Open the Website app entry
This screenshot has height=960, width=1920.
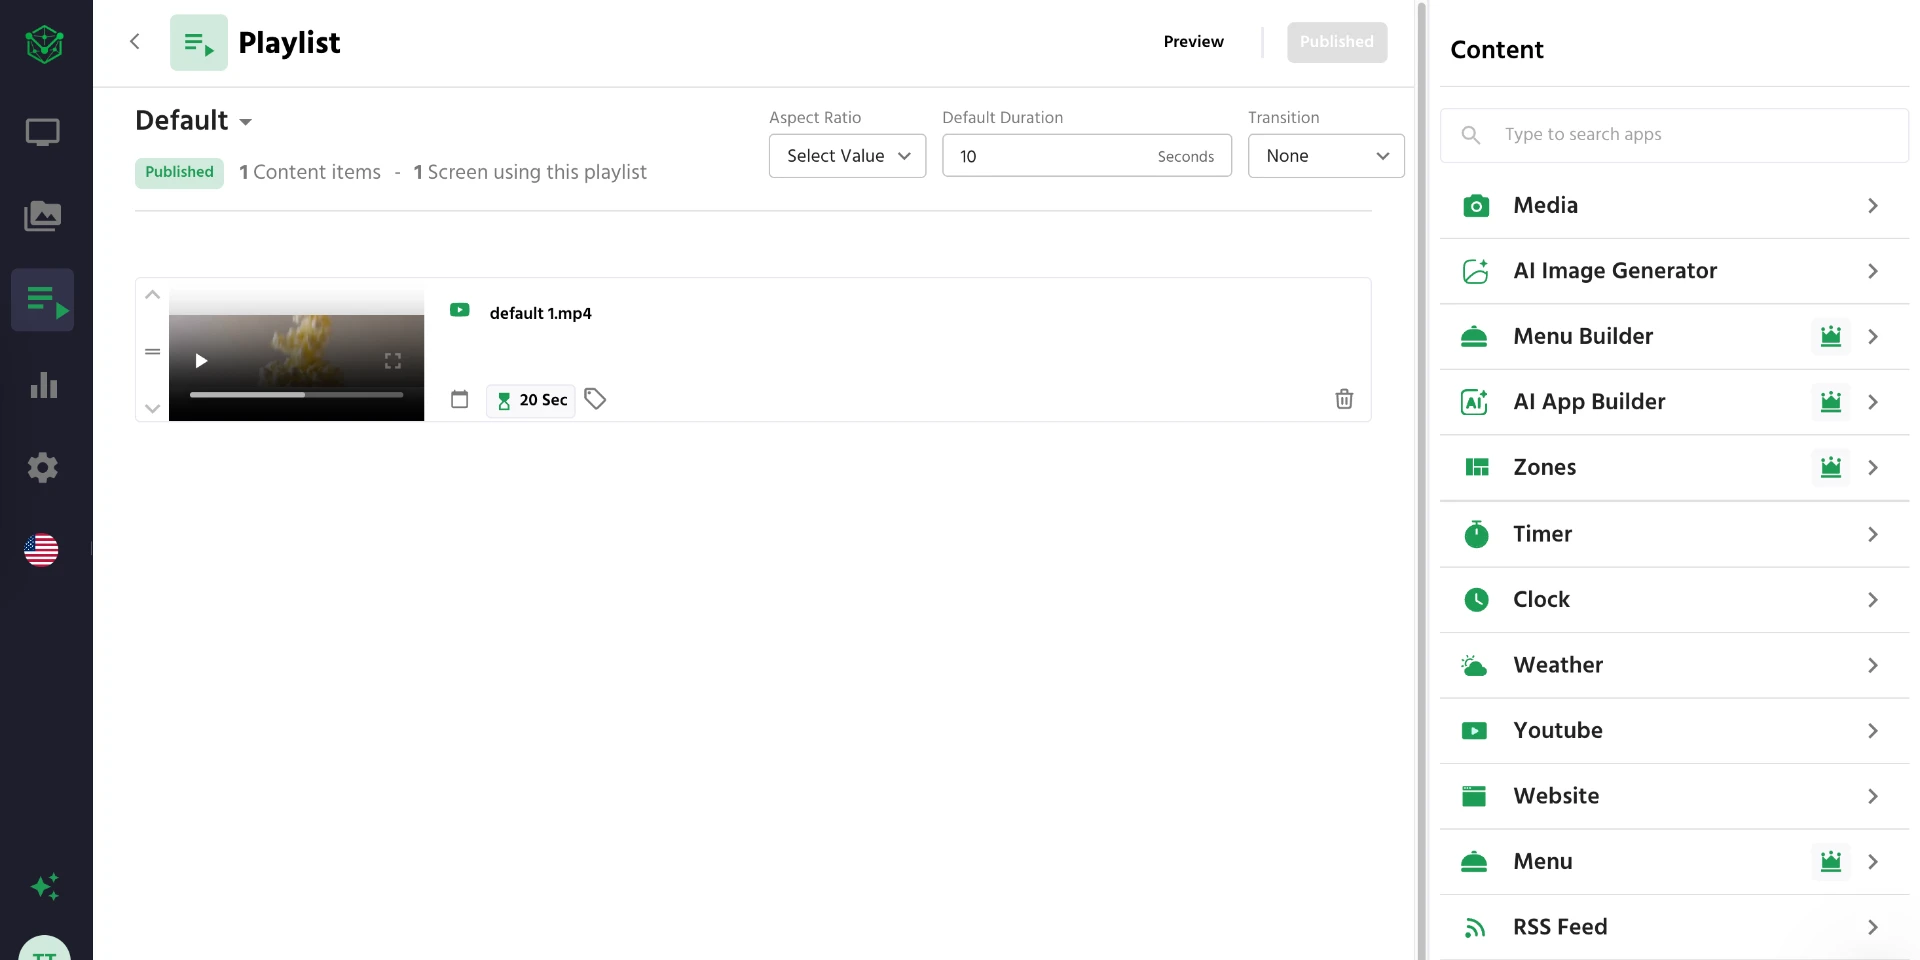pos(1674,796)
